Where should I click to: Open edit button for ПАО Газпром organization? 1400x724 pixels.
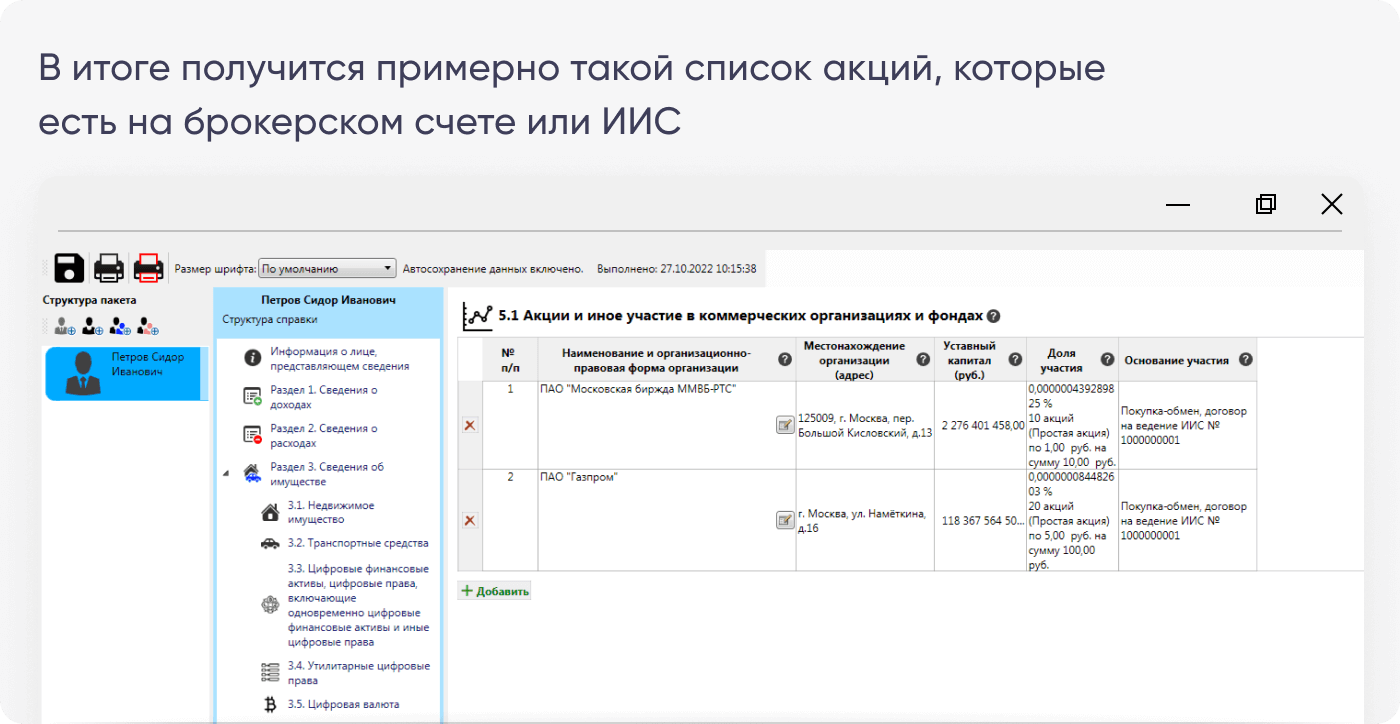pos(785,520)
